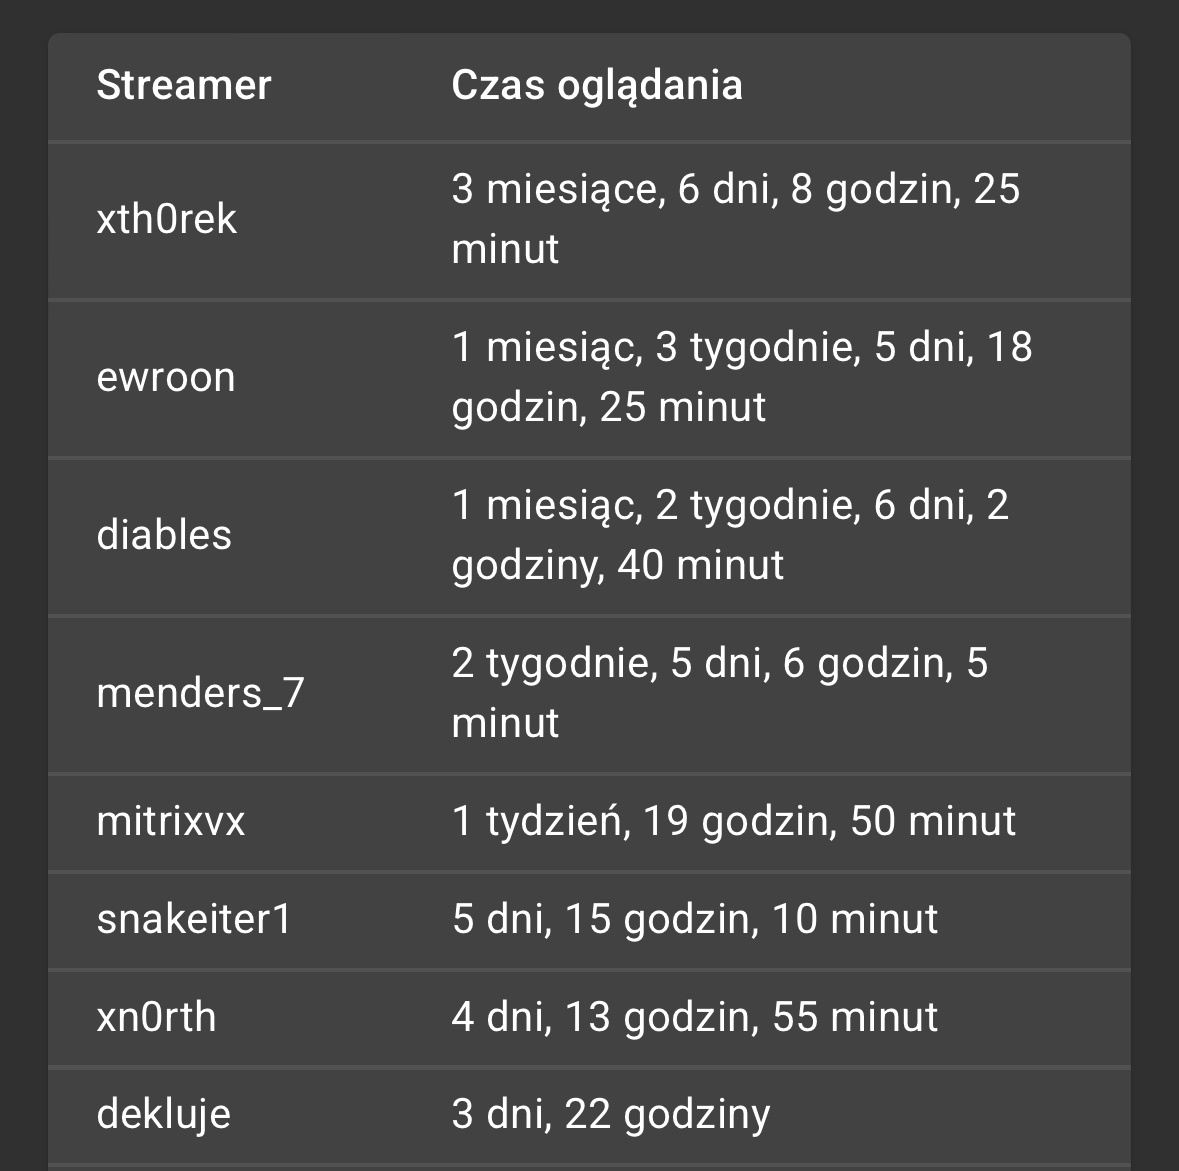The image size is (1179, 1171).
Task: Click the empty header area right of 'Czas oglądania'
Action: (x=940, y=85)
